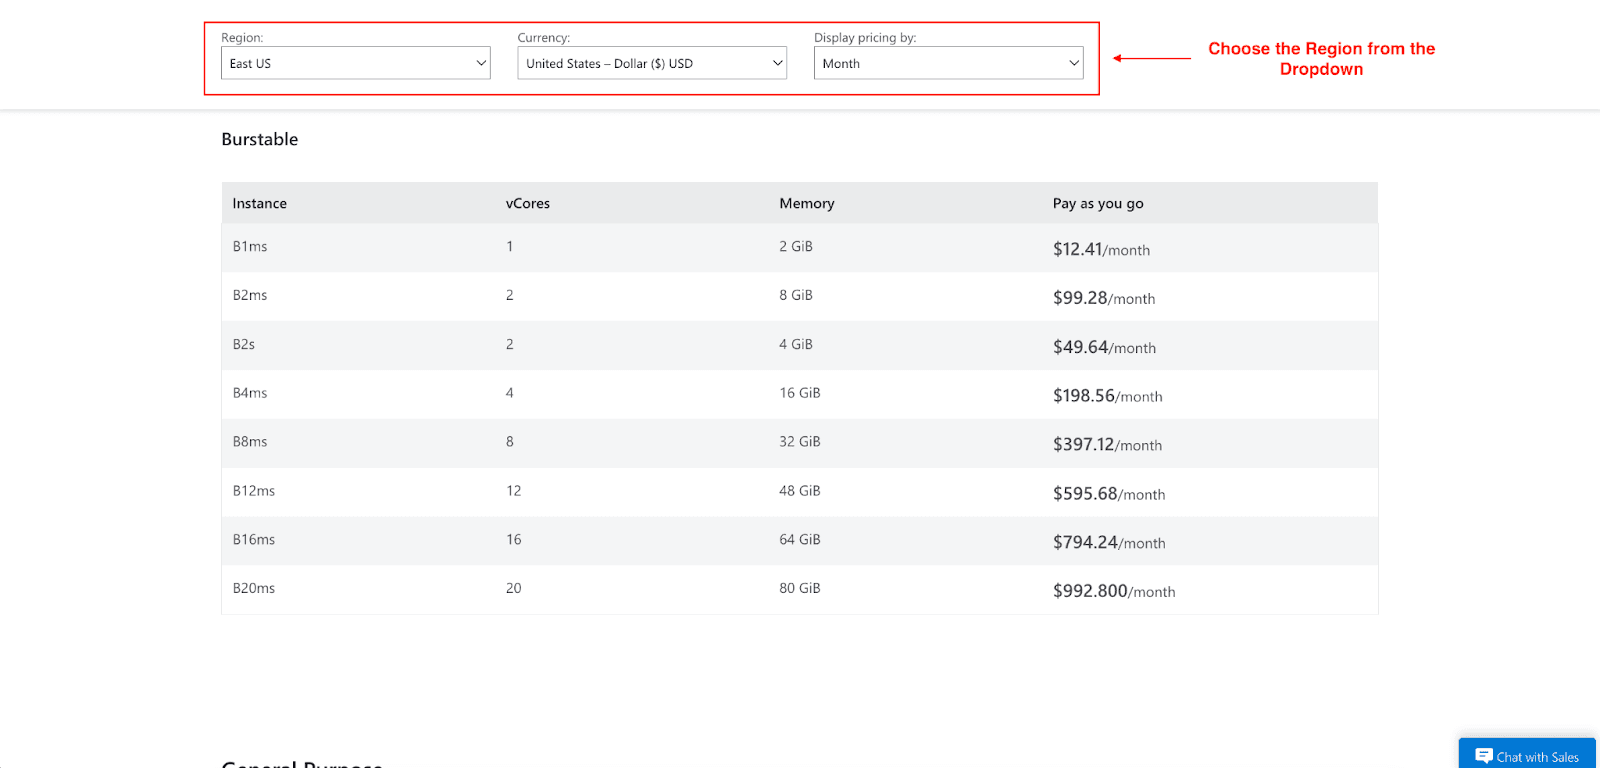Click the vCores value 20 in B20ms row
Viewport: 1600px width, 768px height.
click(514, 588)
